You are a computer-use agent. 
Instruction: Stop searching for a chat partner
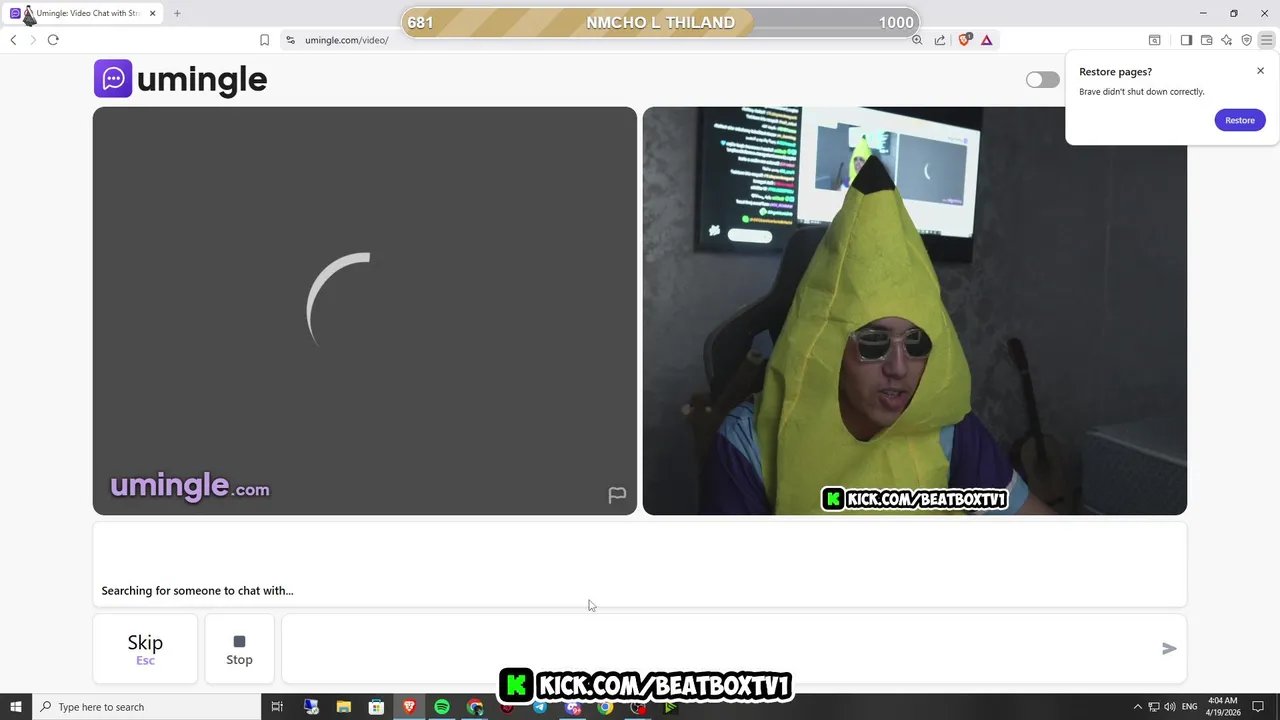(239, 649)
